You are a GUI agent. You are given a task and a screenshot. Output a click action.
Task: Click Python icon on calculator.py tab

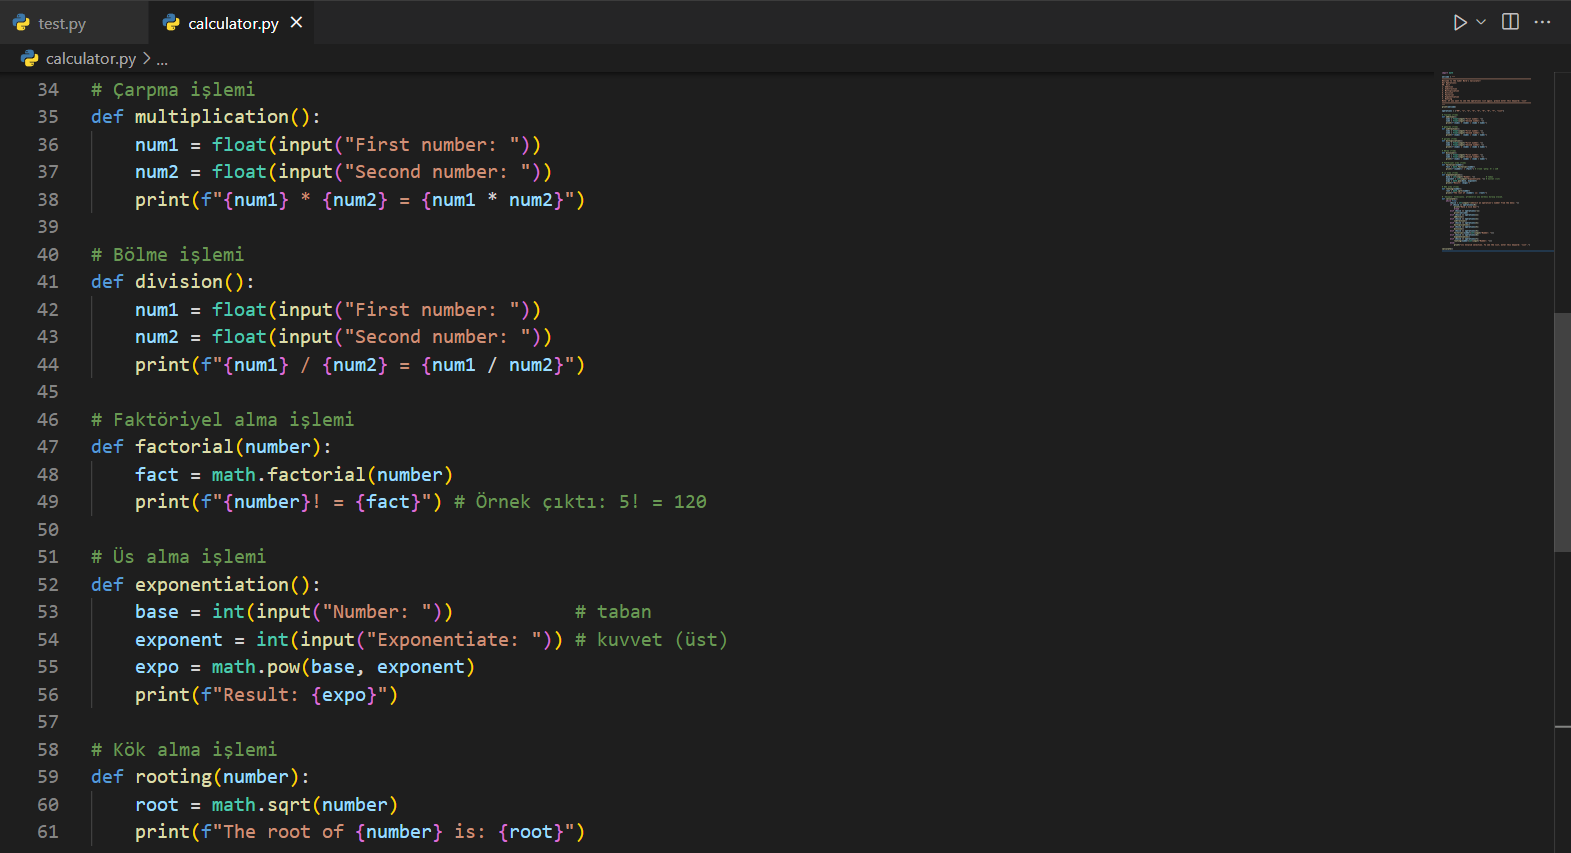coord(171,23)
